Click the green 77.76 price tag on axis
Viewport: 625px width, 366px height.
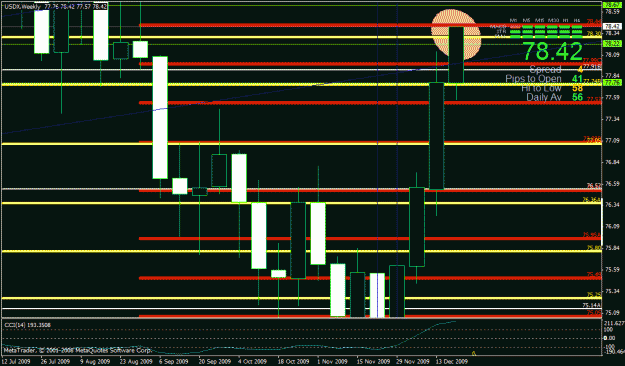pyautogui.click(x=612, y=83)
